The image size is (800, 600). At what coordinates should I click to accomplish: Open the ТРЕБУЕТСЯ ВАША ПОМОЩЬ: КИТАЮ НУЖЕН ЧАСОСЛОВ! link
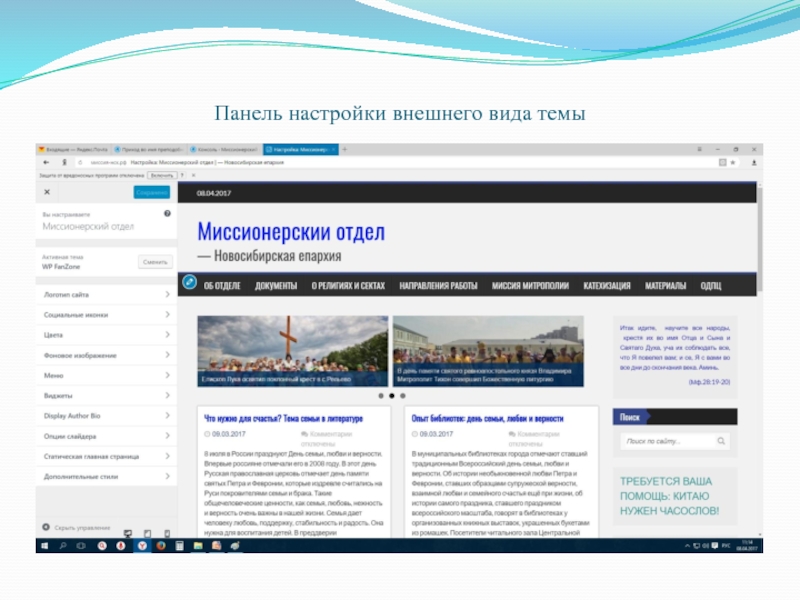669,496
